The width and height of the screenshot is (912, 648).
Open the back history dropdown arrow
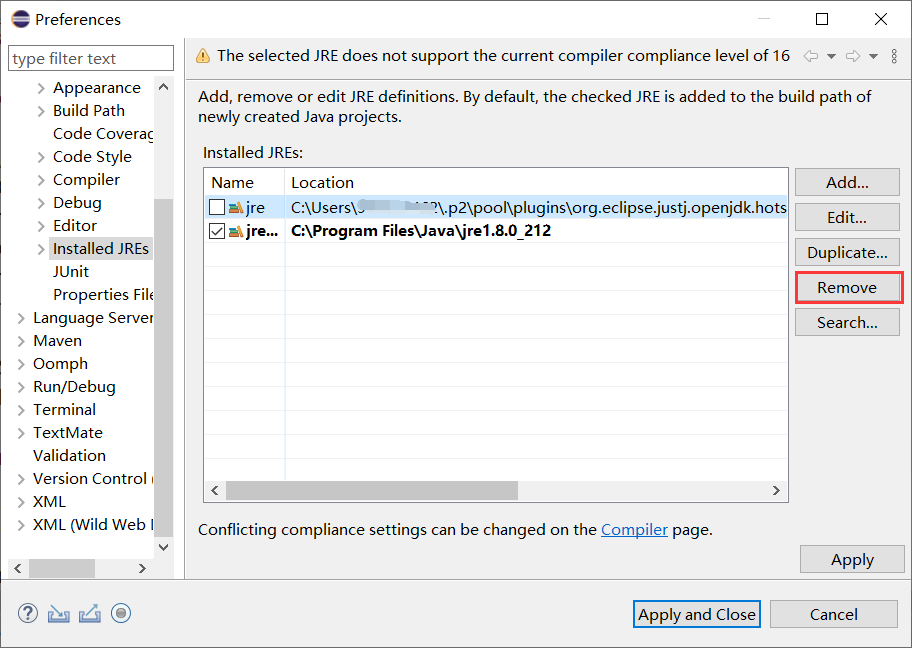(x=832, y=56)
